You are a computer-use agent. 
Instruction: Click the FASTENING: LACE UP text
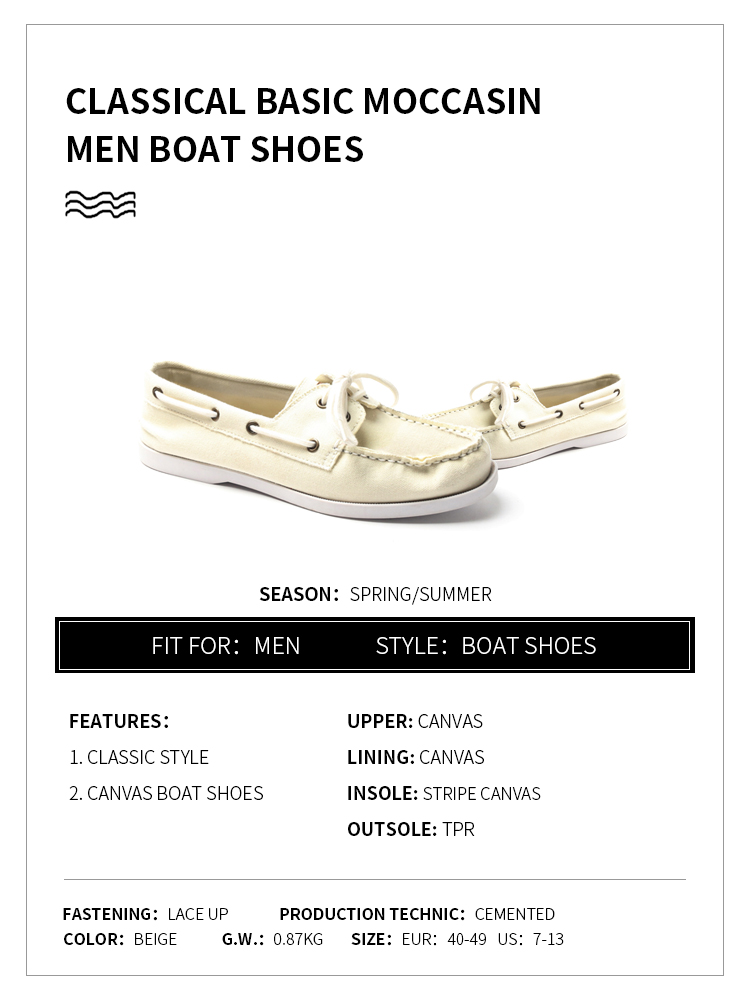(145, 914)
